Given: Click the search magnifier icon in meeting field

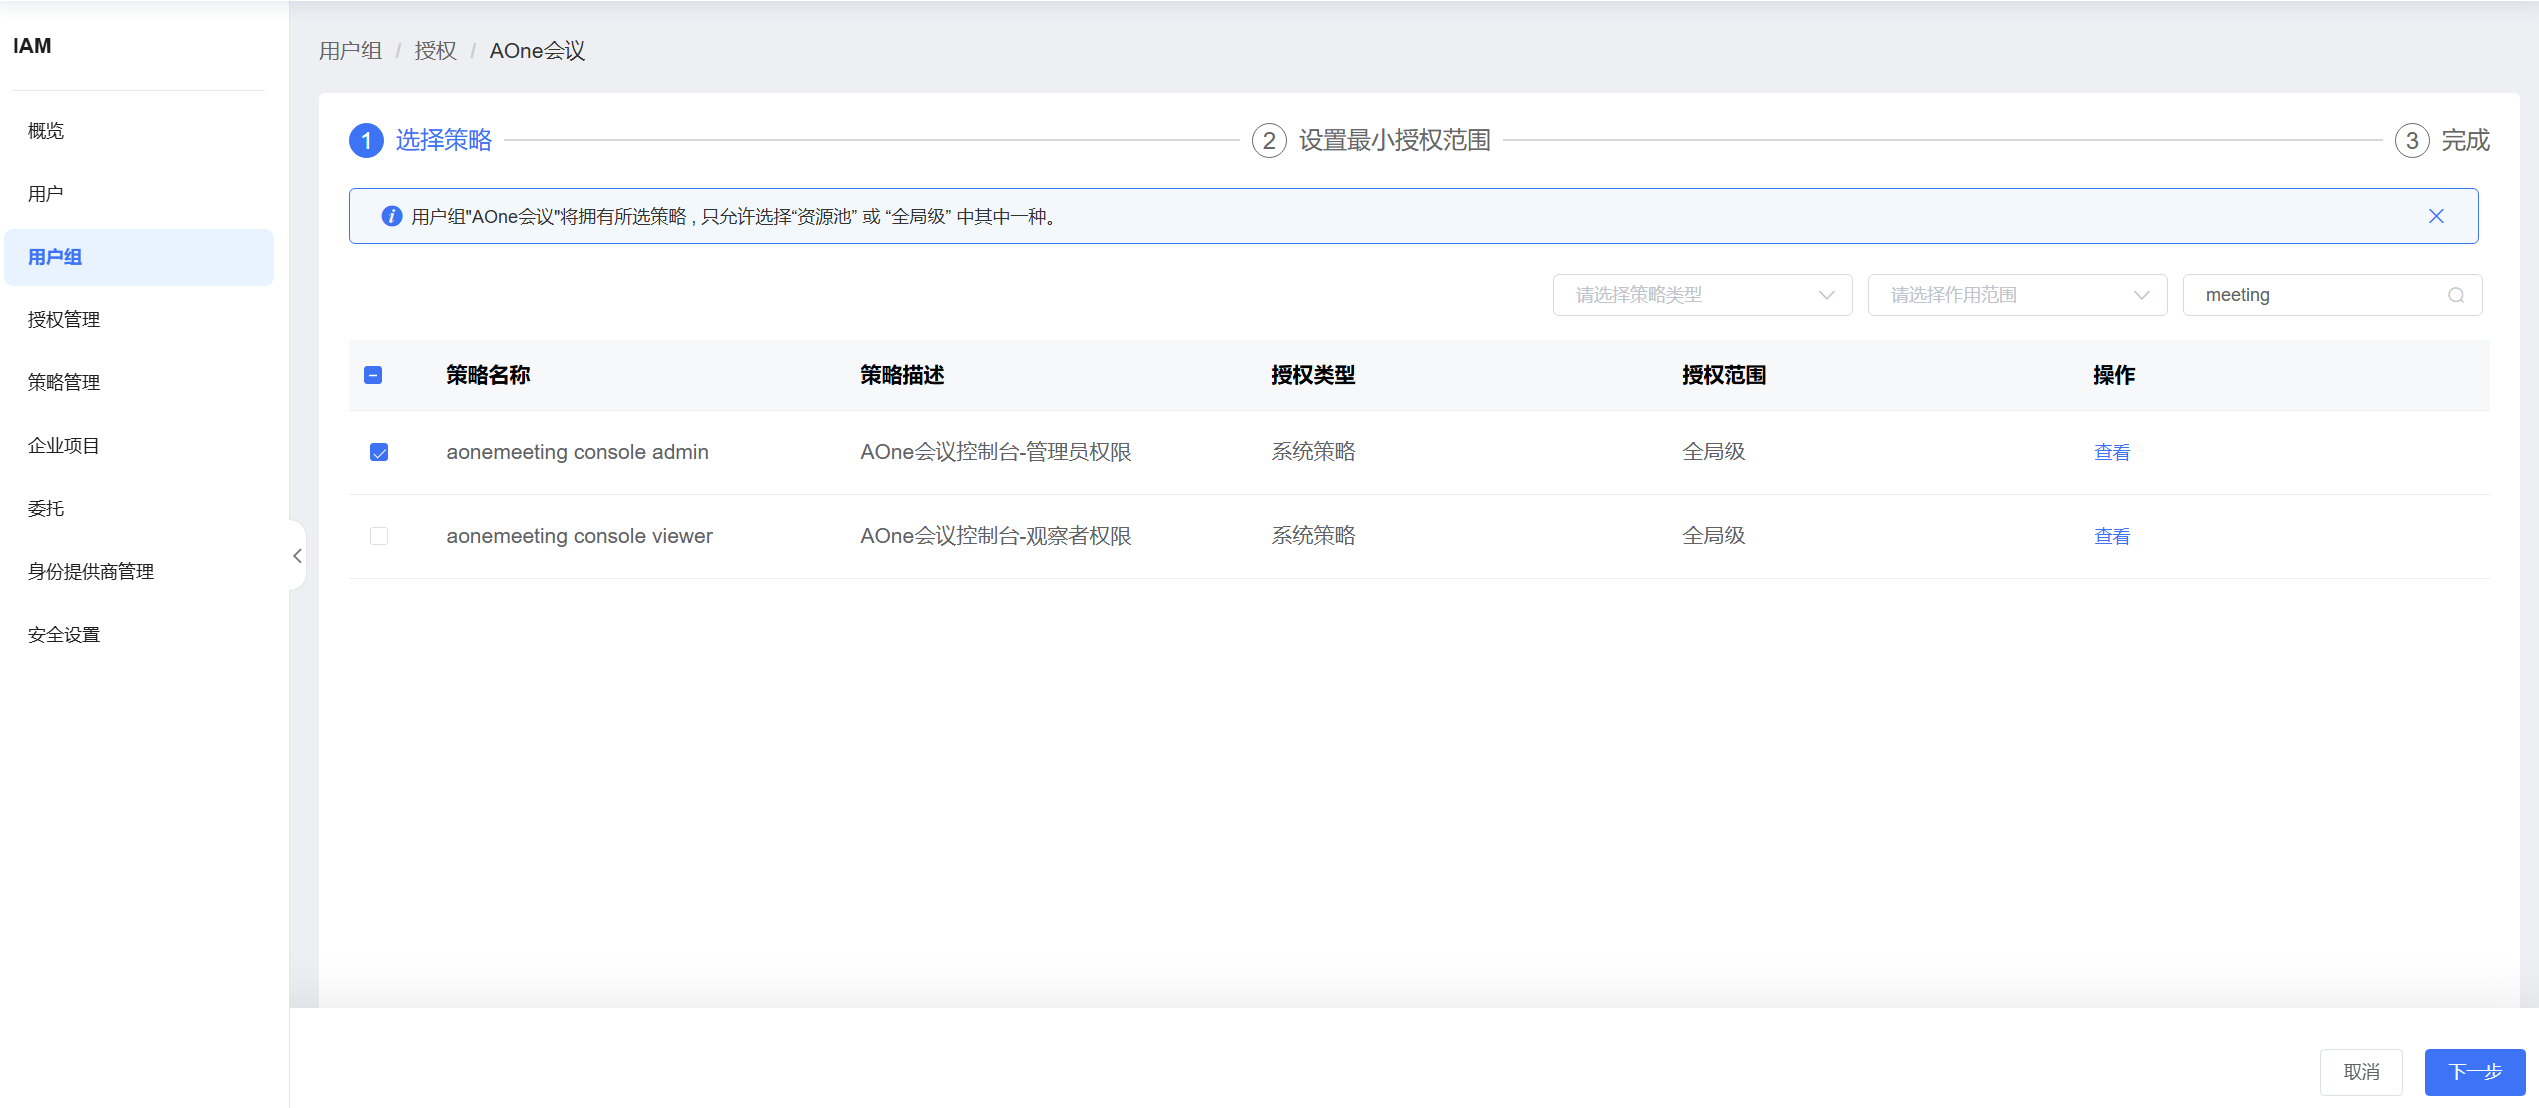Looking at the screenshot, I should coord(2455,295).
